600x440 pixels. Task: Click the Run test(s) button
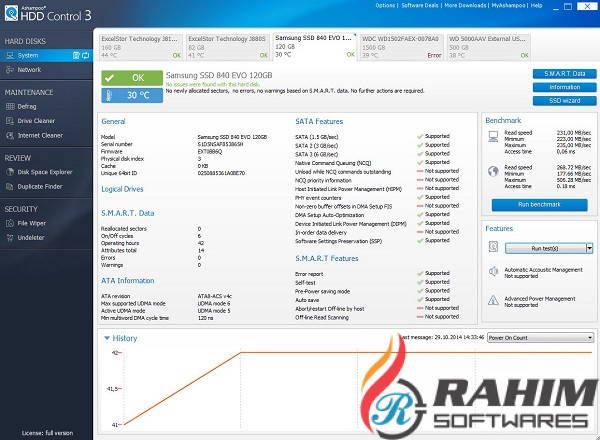(545, 248)
